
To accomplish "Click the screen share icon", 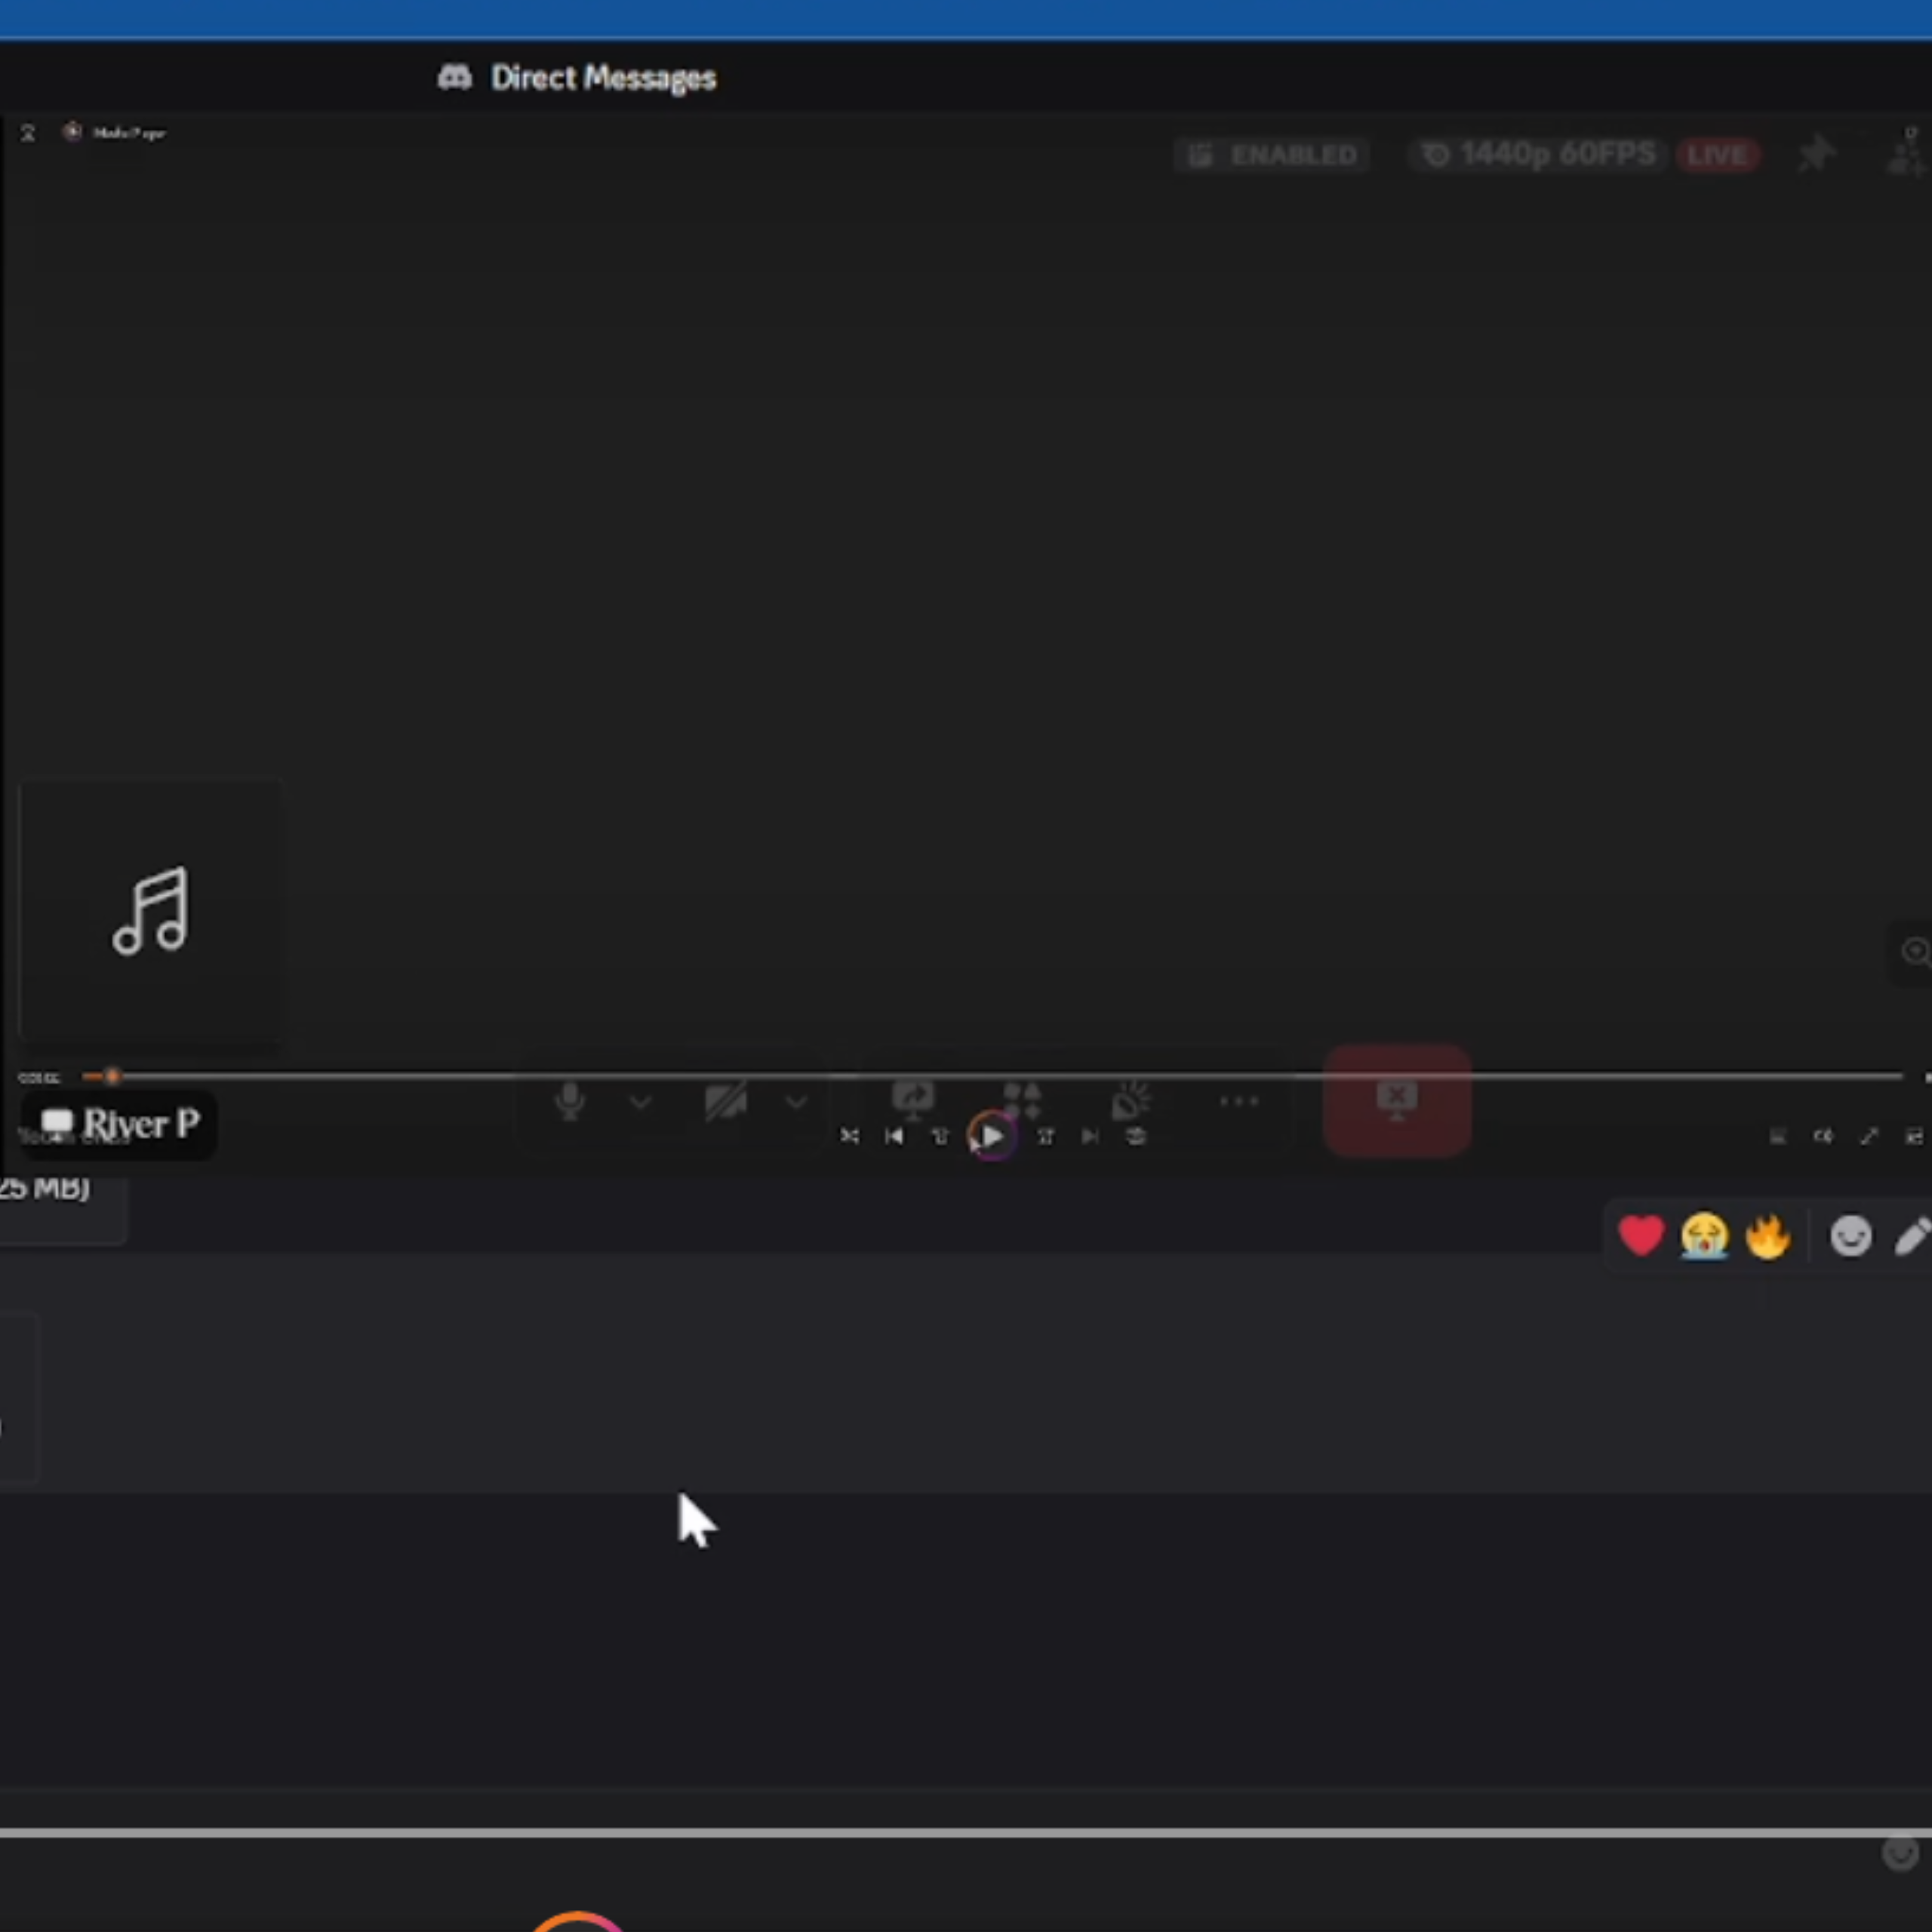I will (x=912, y=1099).
